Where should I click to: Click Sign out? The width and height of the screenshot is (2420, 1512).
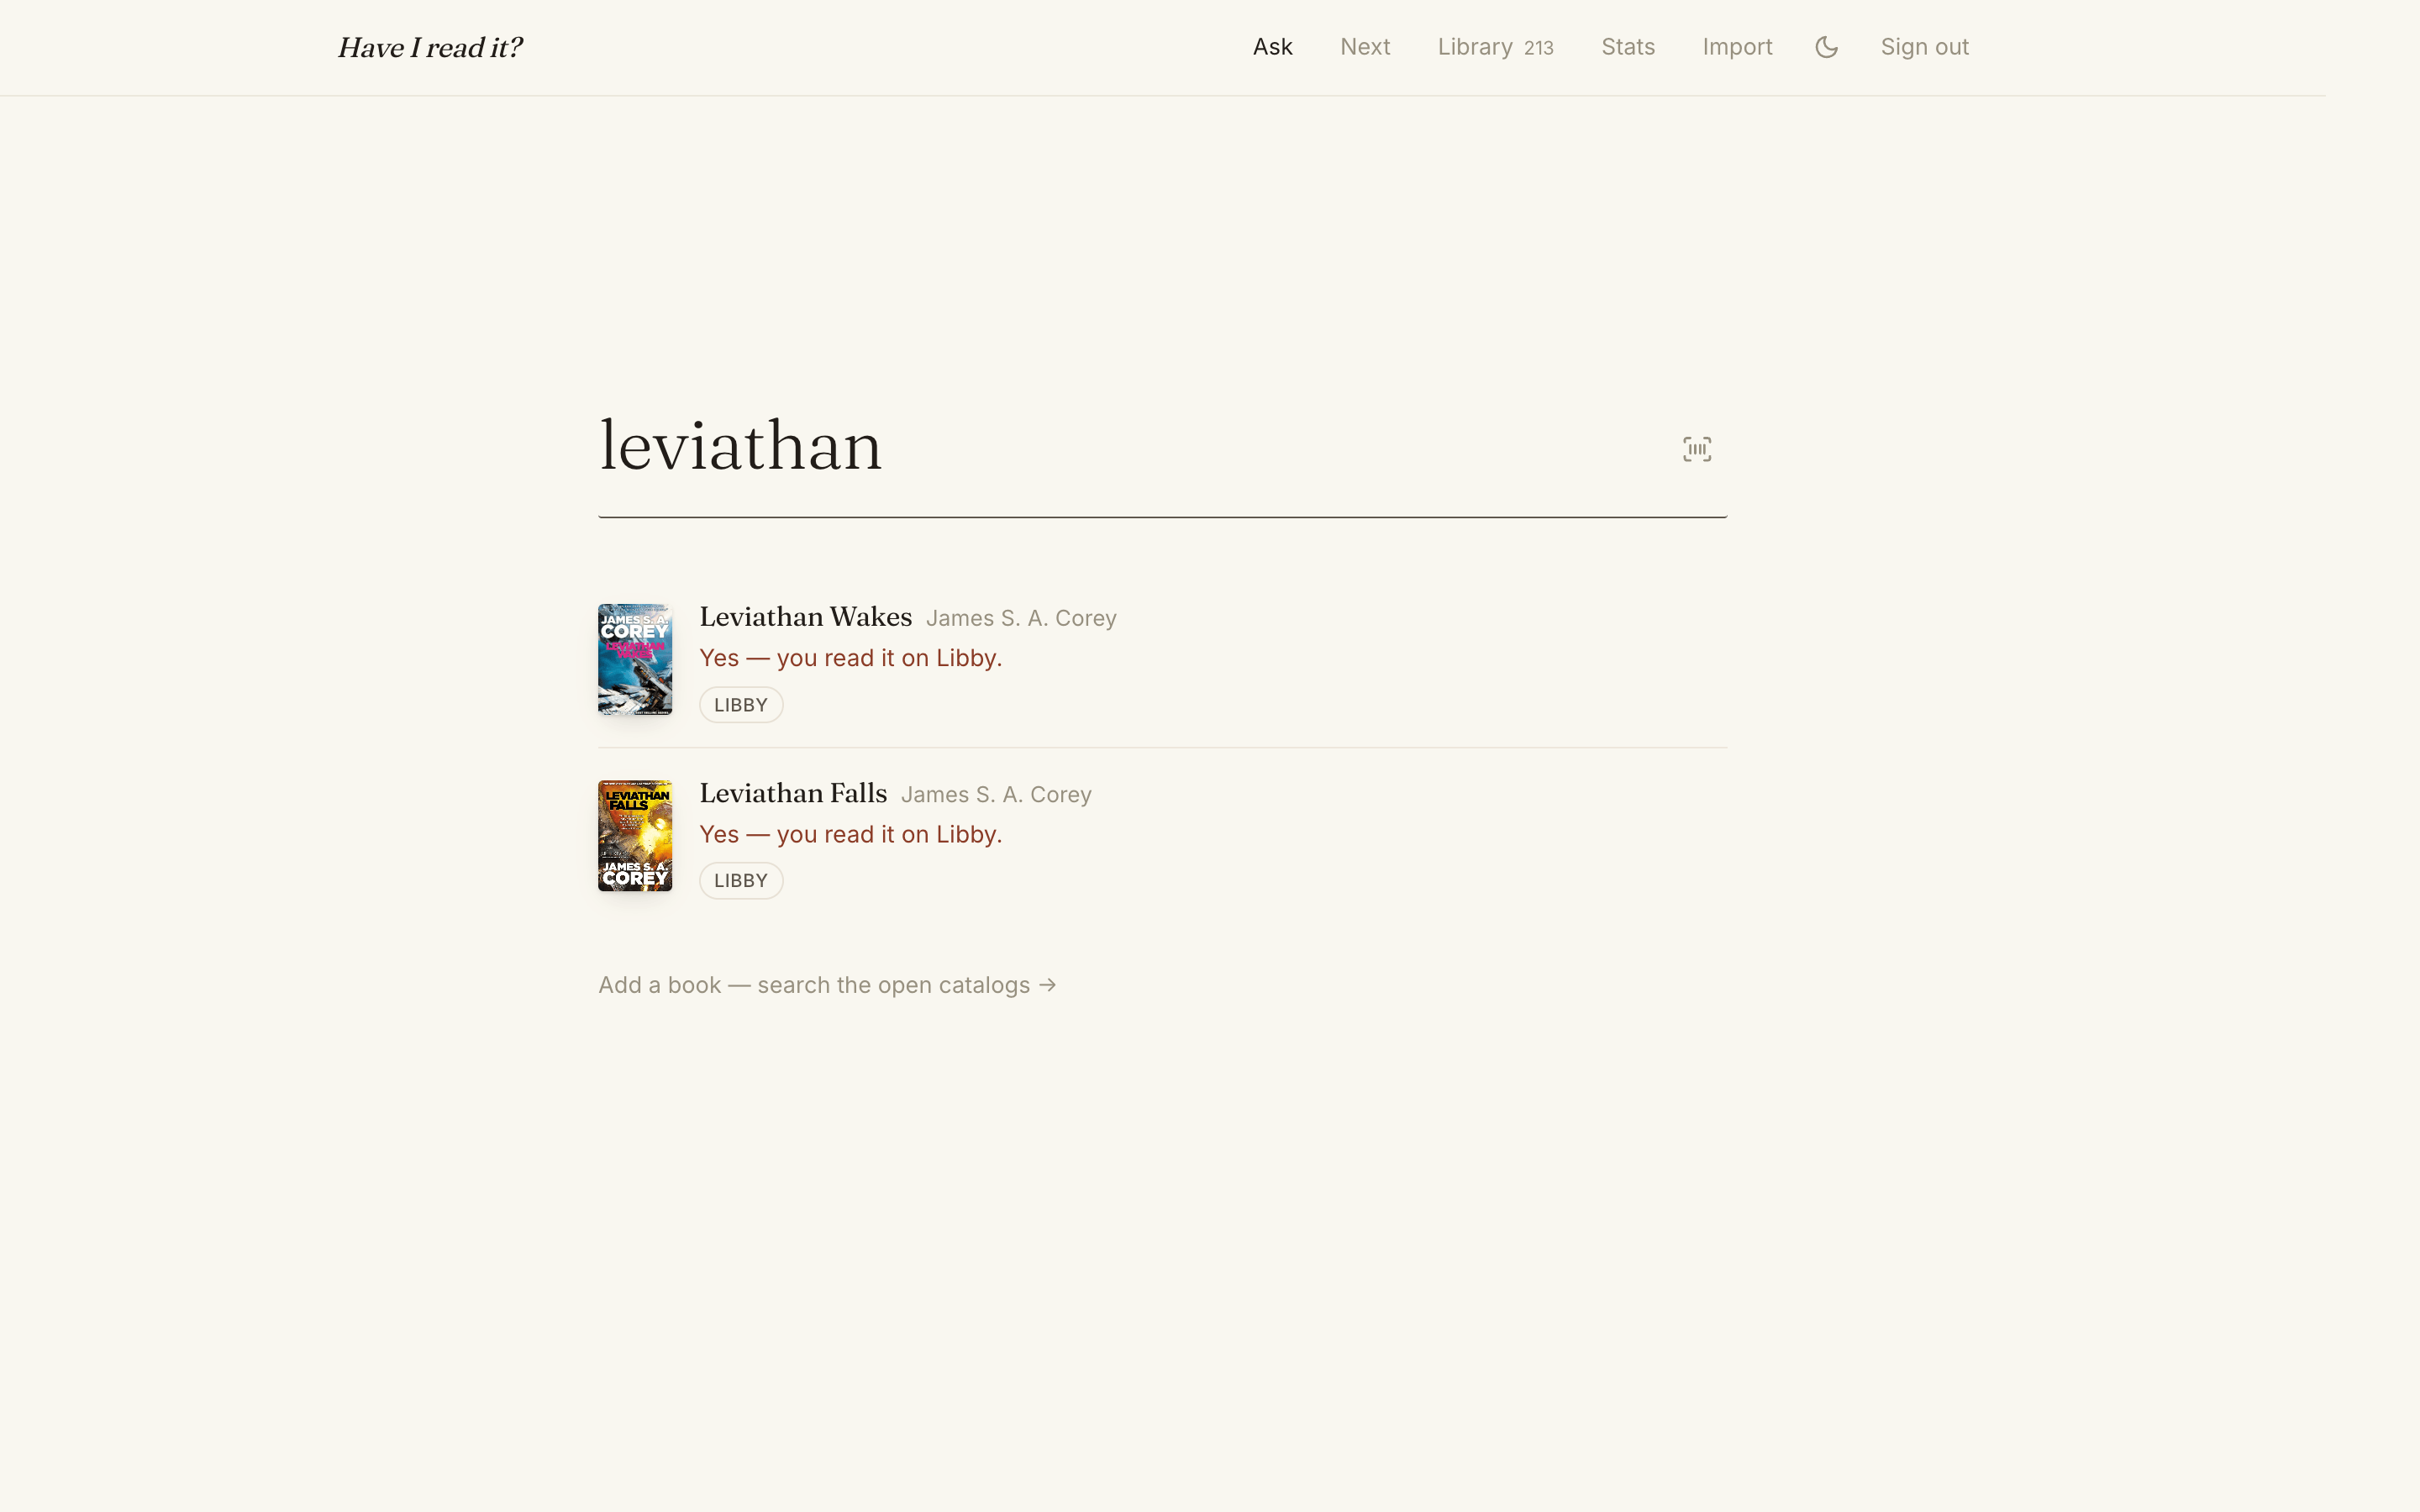[1924, 47]
